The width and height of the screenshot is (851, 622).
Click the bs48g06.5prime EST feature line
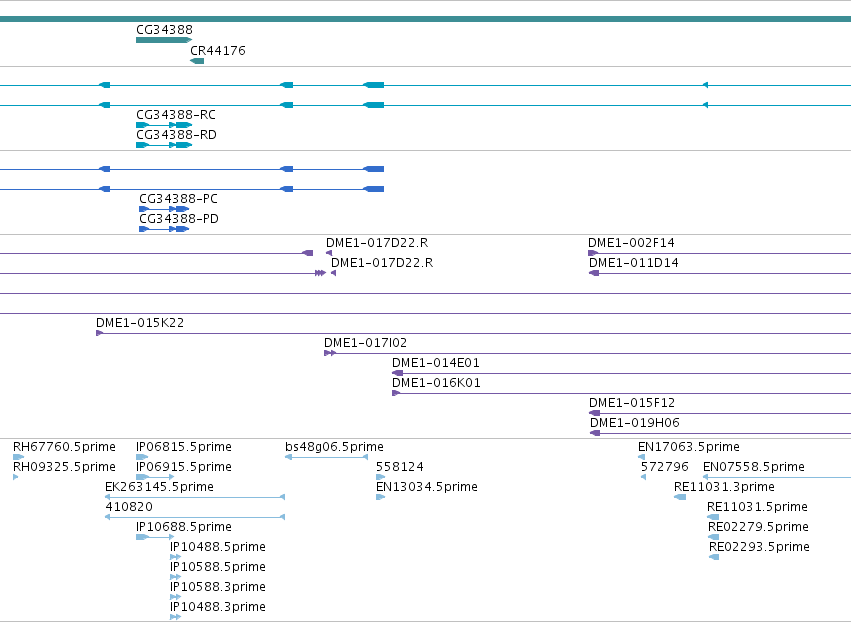326,457
